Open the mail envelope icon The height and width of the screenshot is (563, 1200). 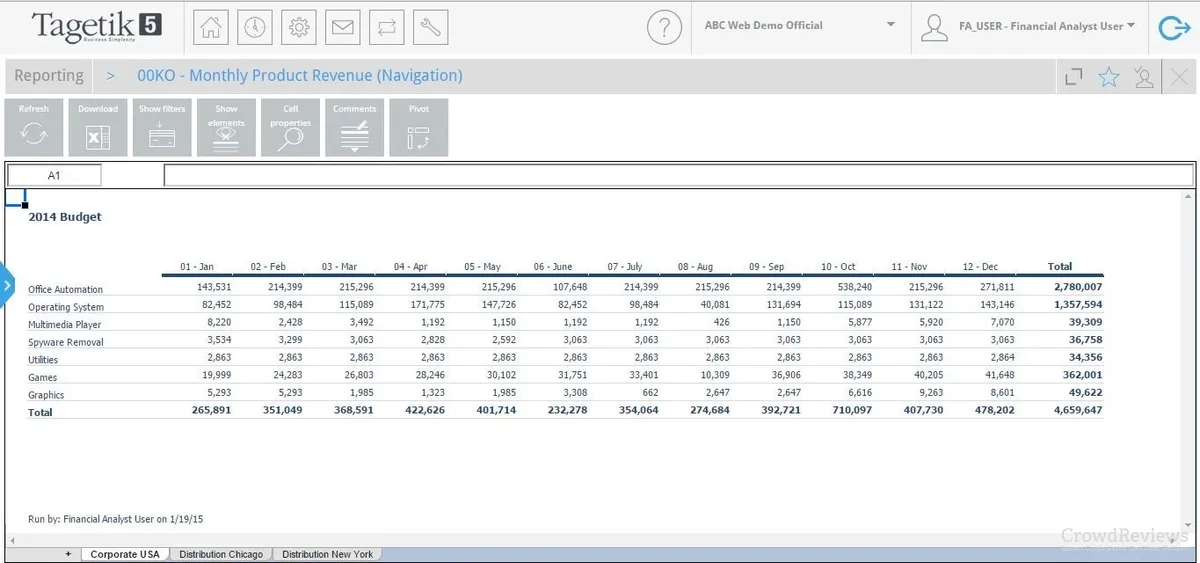pos(343,28)
